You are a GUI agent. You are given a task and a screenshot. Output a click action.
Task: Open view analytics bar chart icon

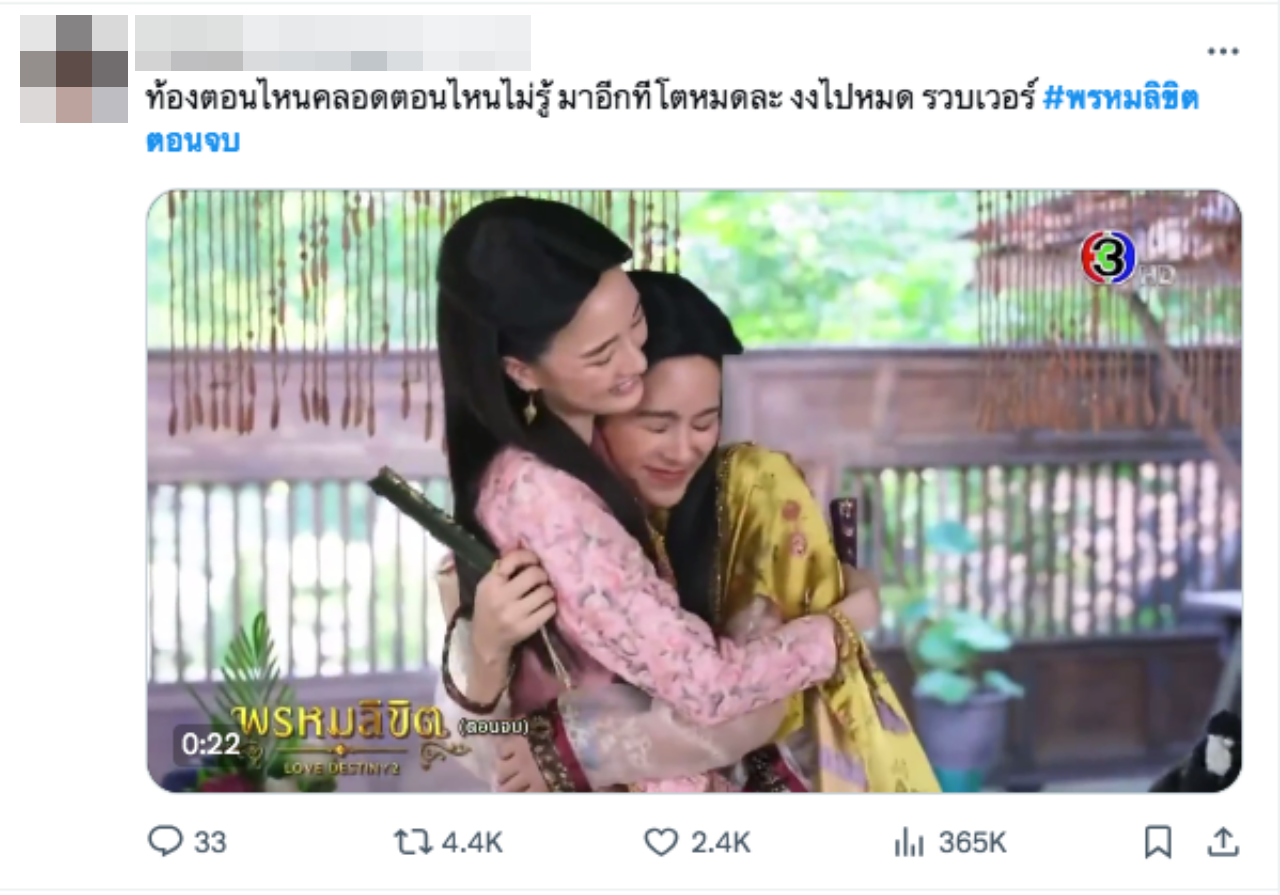[x=909, y=843]
